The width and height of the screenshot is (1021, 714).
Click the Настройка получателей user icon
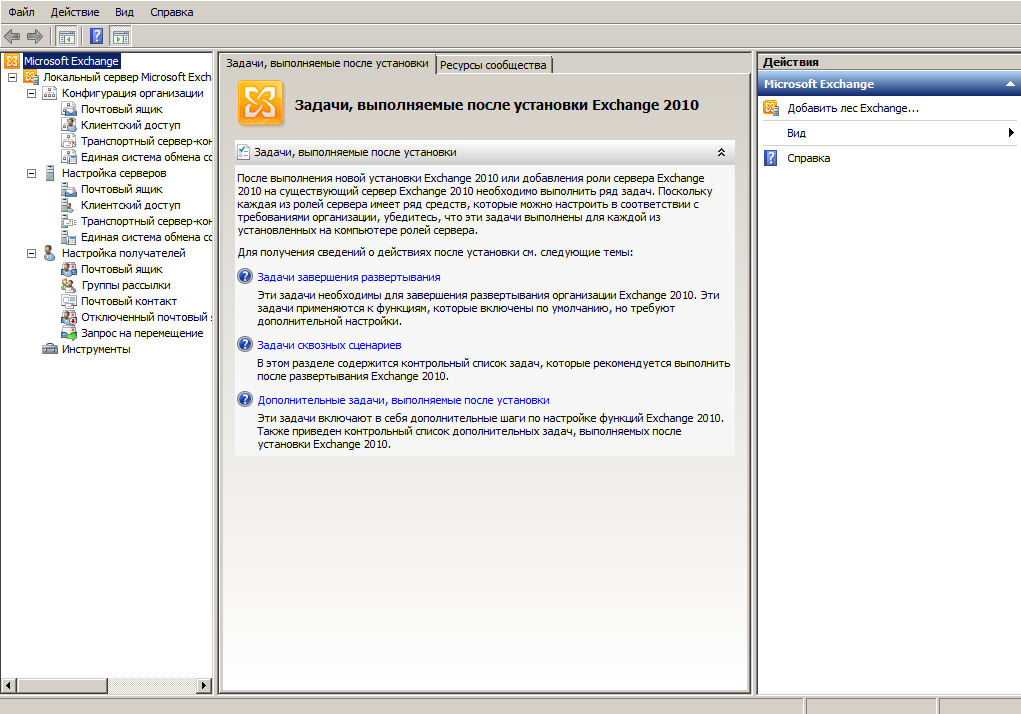[x=49, y=253]
